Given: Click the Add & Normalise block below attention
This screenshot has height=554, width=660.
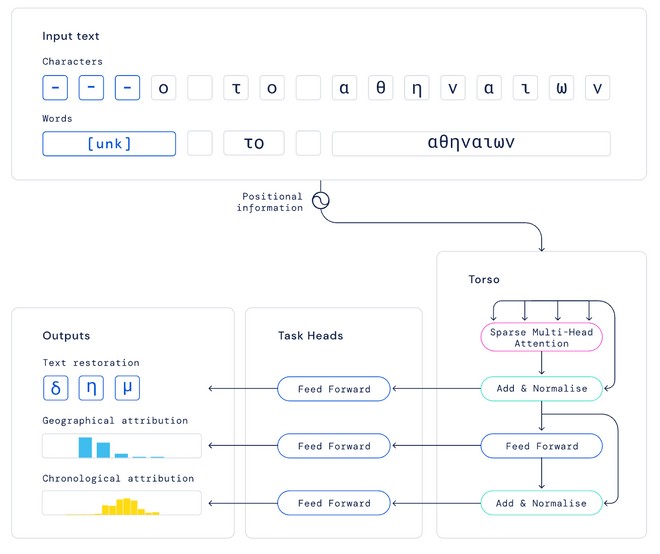Looking at the screenshot, I should (x=541, y=389).
